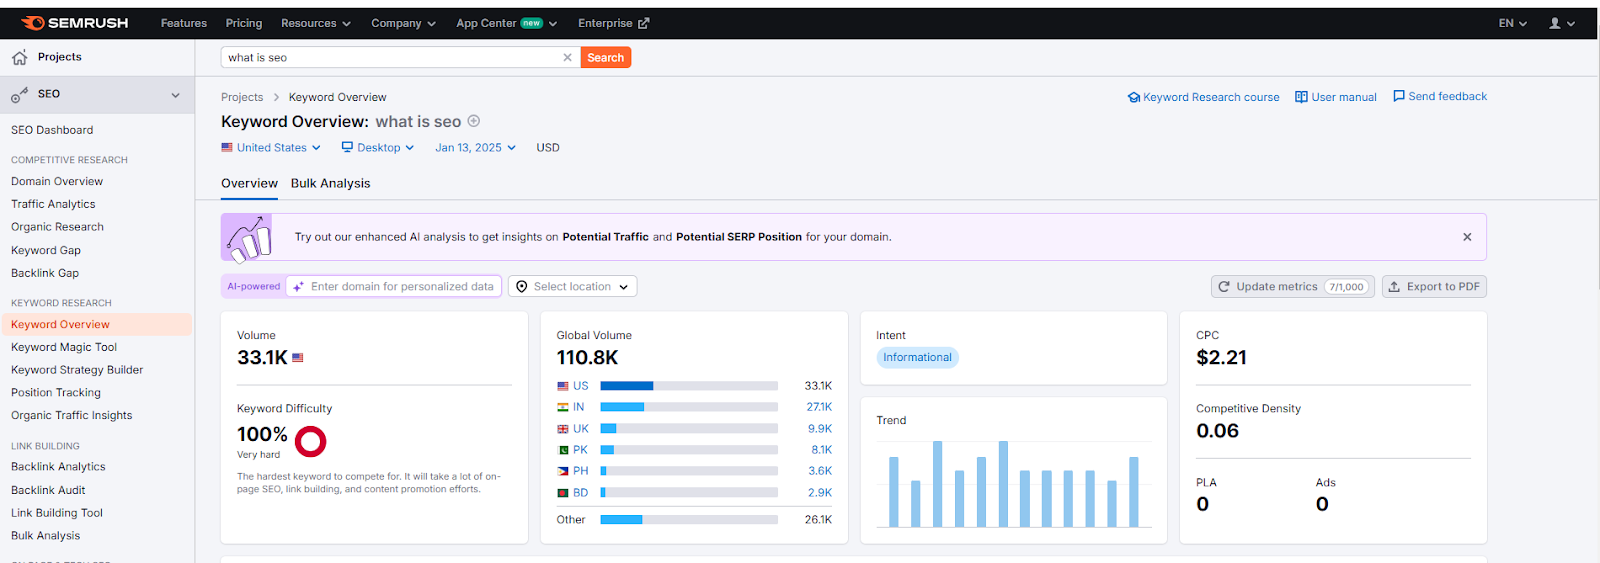Open Traffic Analytics in sidebar
The image size is (1600, 563).
(x=53, y=204)
